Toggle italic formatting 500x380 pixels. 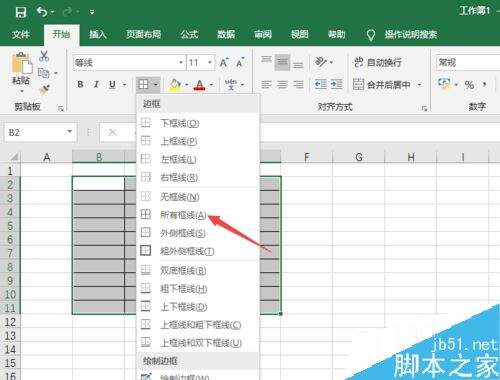[96, 84]
